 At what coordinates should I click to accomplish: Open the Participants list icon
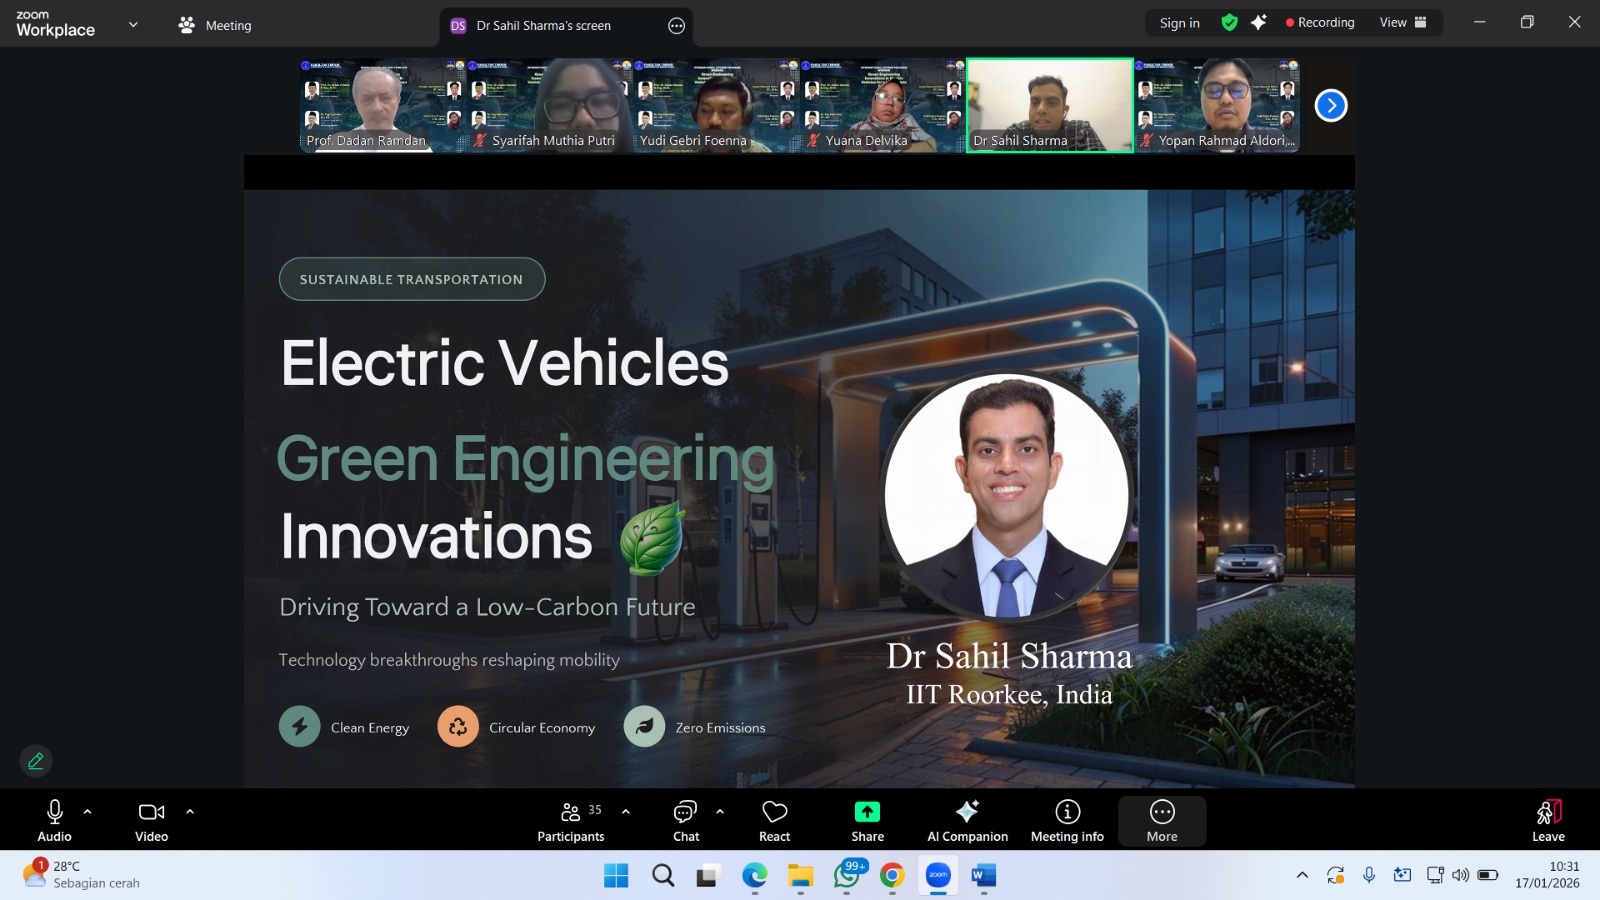tap(571, 812)
